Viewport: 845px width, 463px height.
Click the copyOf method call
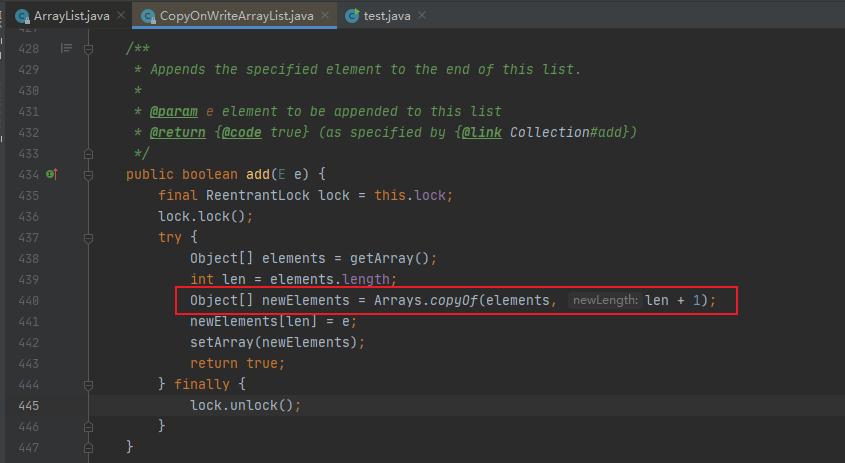click(x=453, y=300)
